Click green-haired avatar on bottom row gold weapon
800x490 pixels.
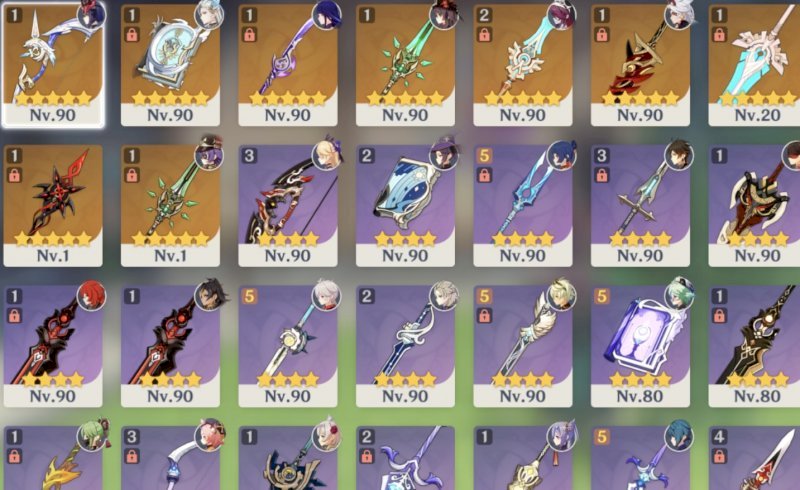[92, 435]
